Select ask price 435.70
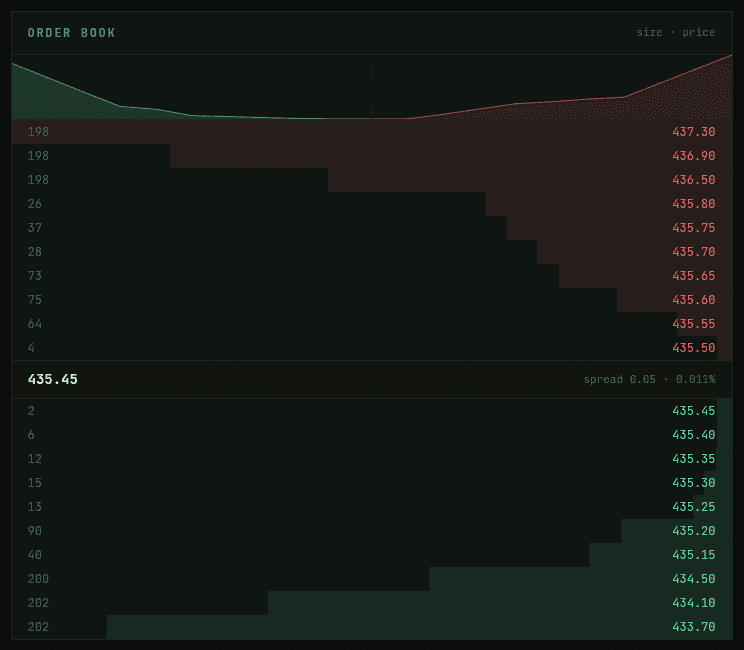This screenshot has width=744, height=650. (693, 252)
